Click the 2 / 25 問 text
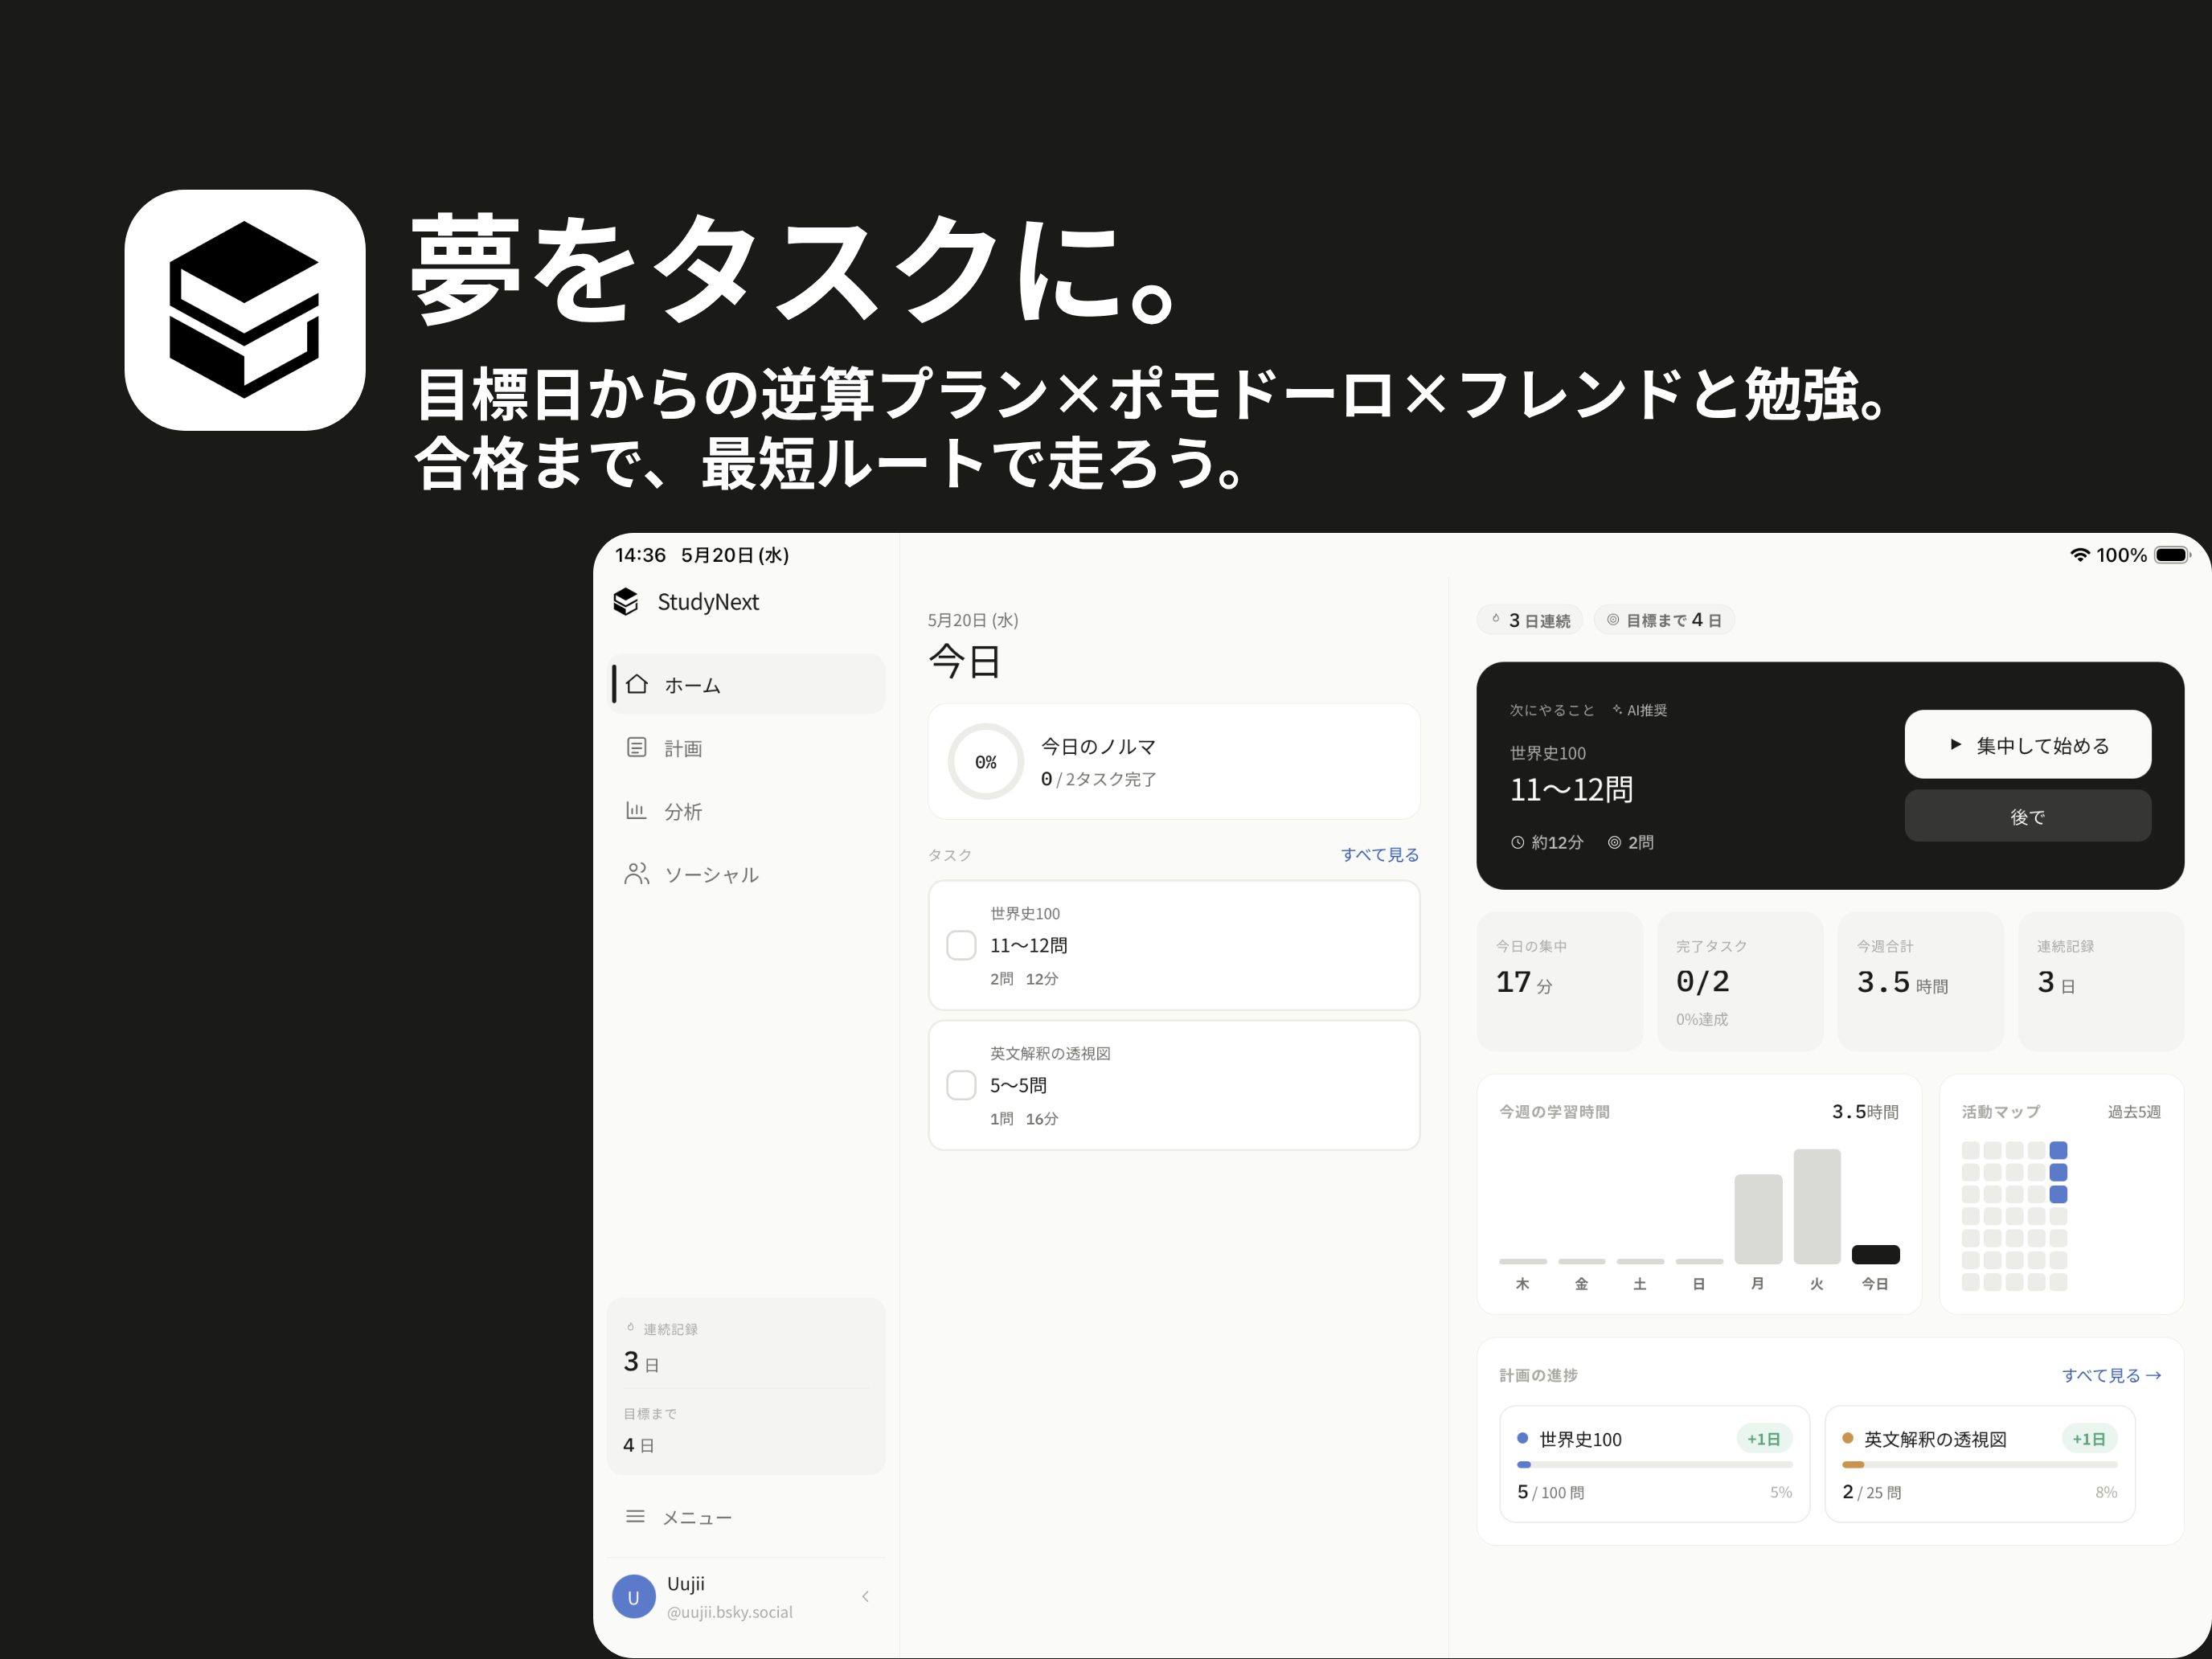The height and width of the screenshot is (1659, 2212). click(1872, 1491)
